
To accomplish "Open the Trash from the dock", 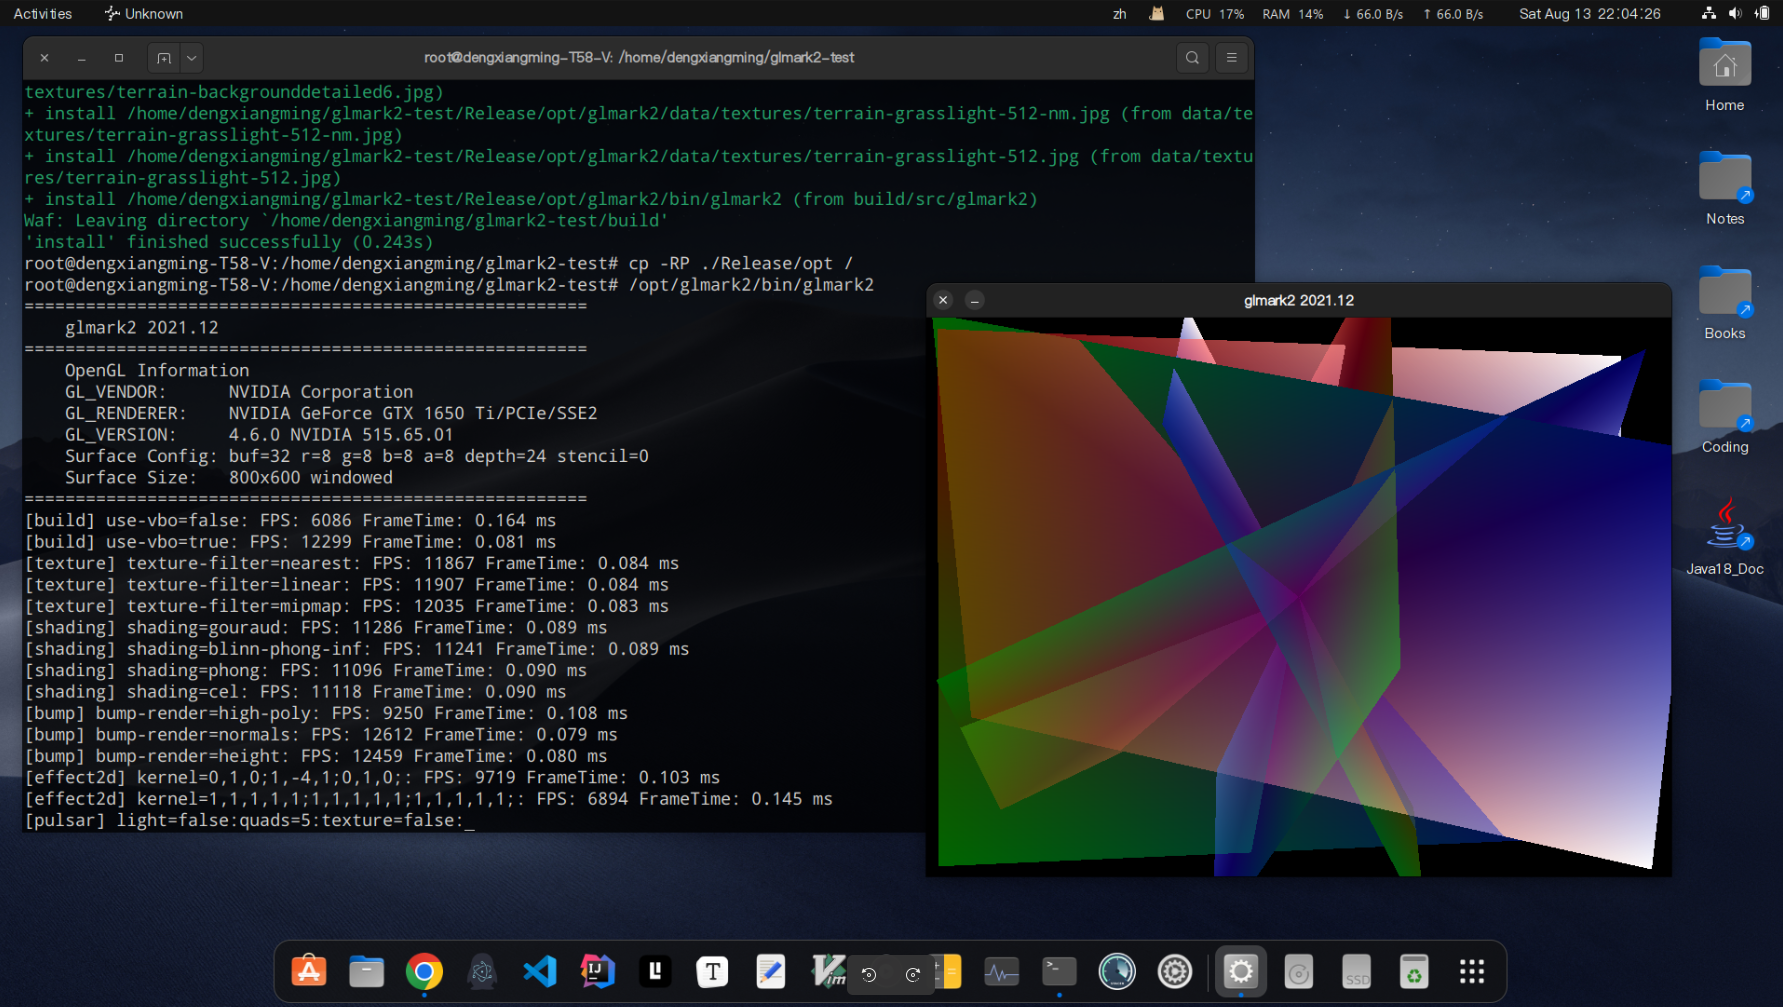I will [x=1413, y=971].
